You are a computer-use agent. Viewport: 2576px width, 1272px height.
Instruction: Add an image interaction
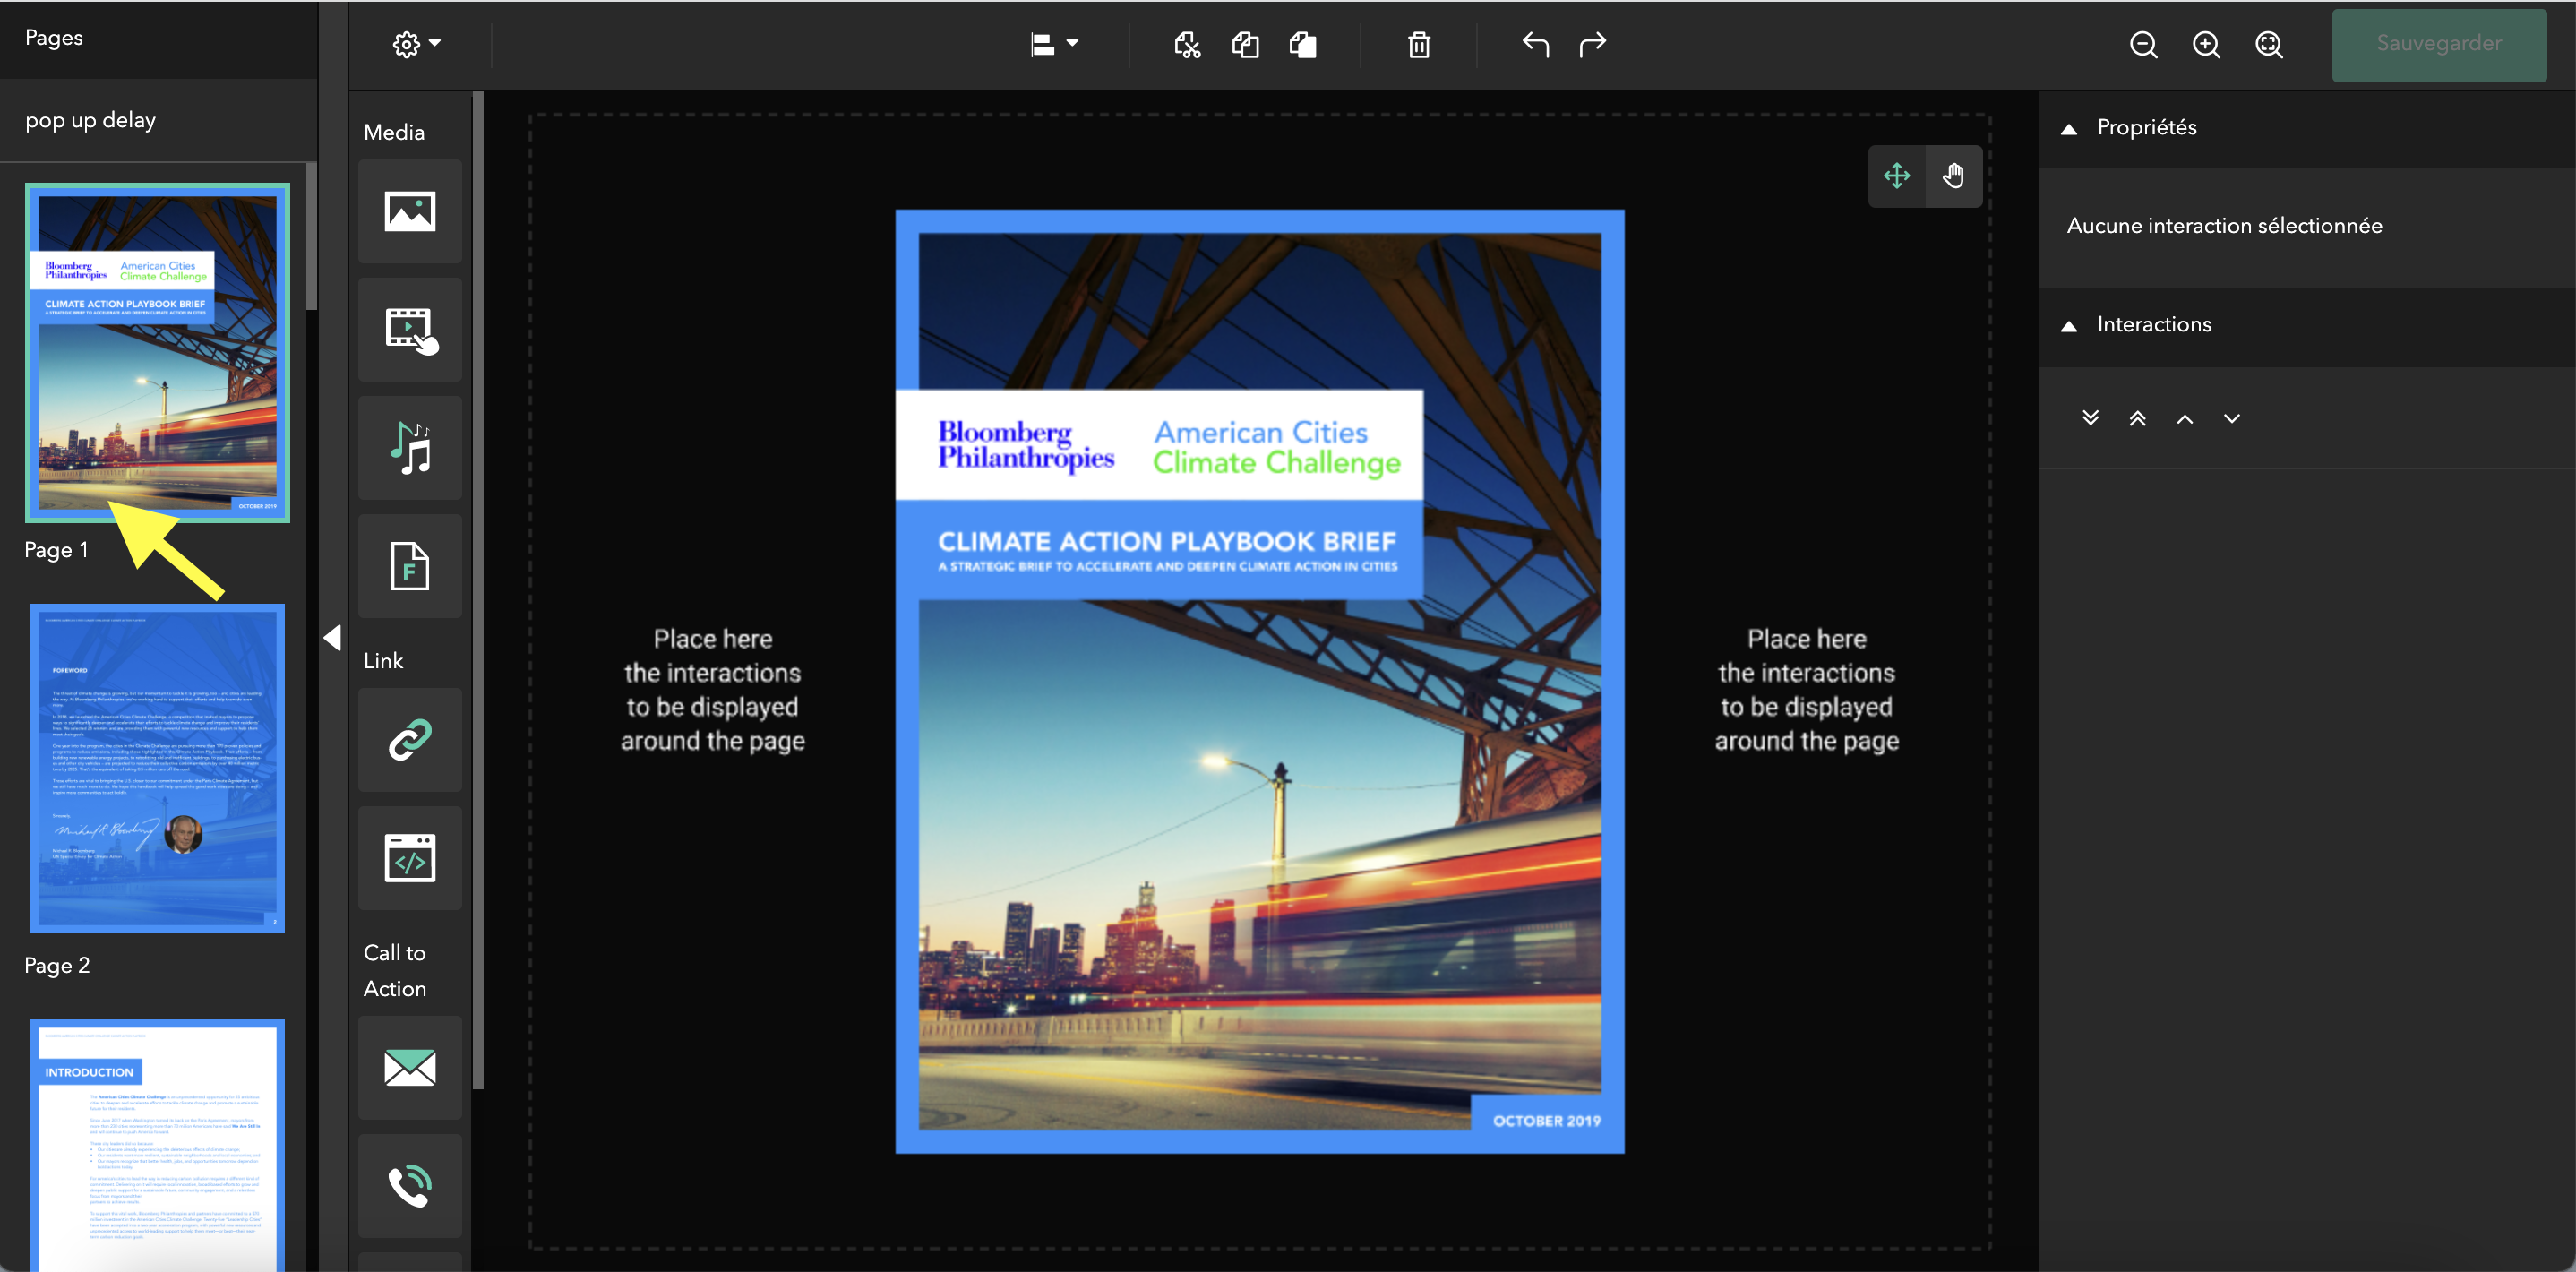[410, 211]
